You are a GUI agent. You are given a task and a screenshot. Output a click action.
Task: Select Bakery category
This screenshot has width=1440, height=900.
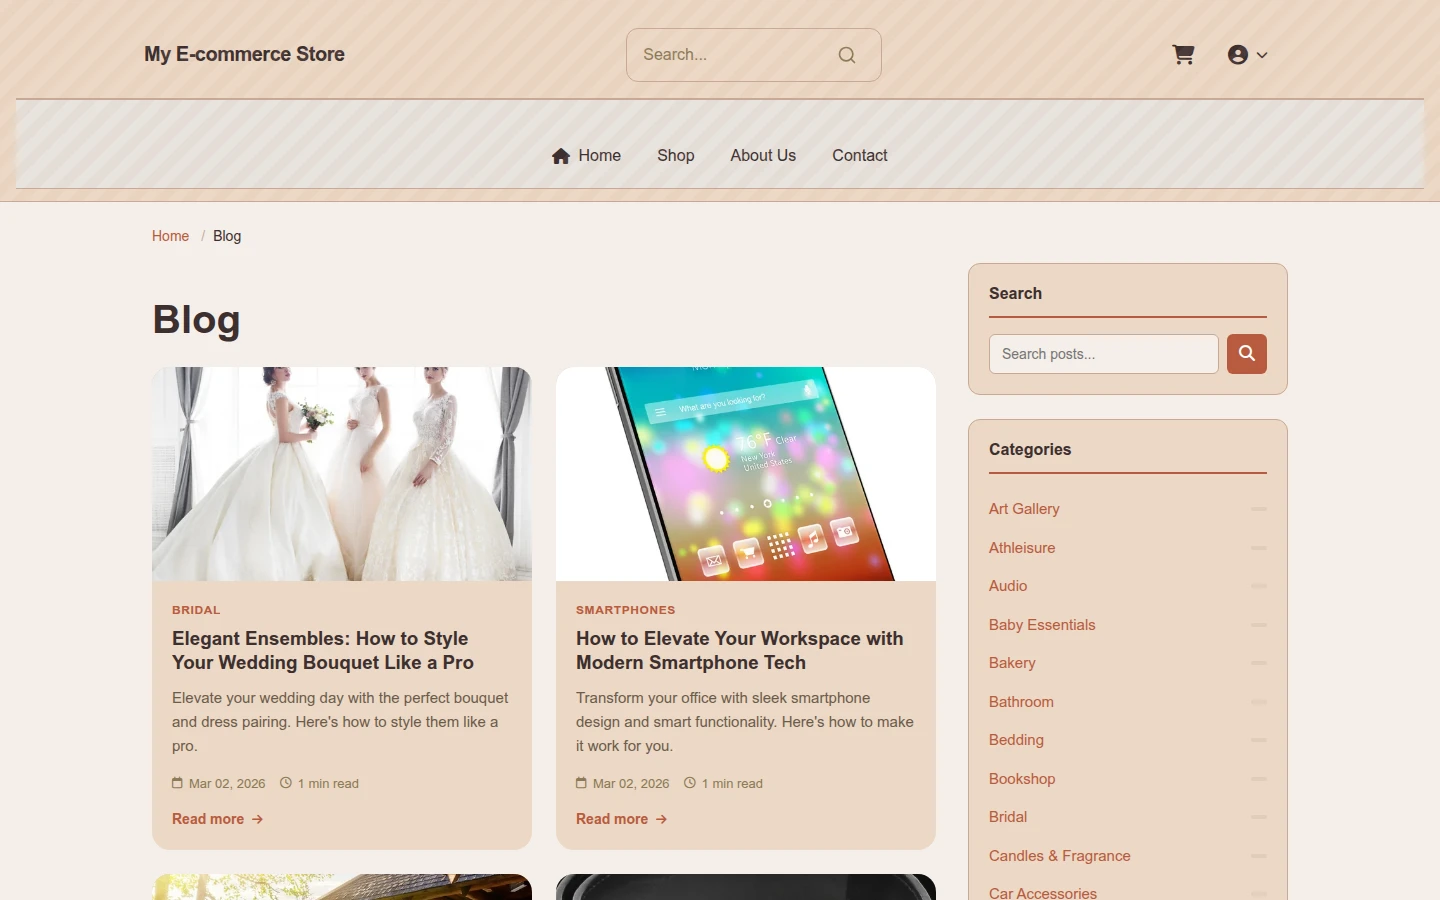point(1012,663)
